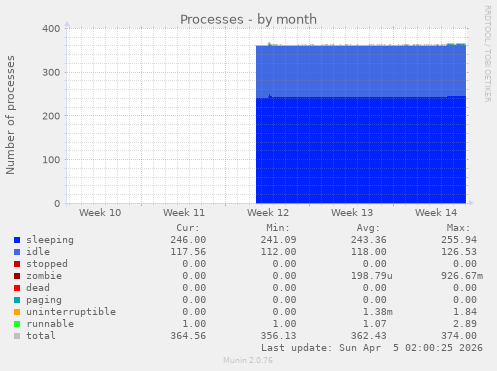This screenshot has height=371, width=497.
Task: Click the idle current value 117.56
Action: 188,252
